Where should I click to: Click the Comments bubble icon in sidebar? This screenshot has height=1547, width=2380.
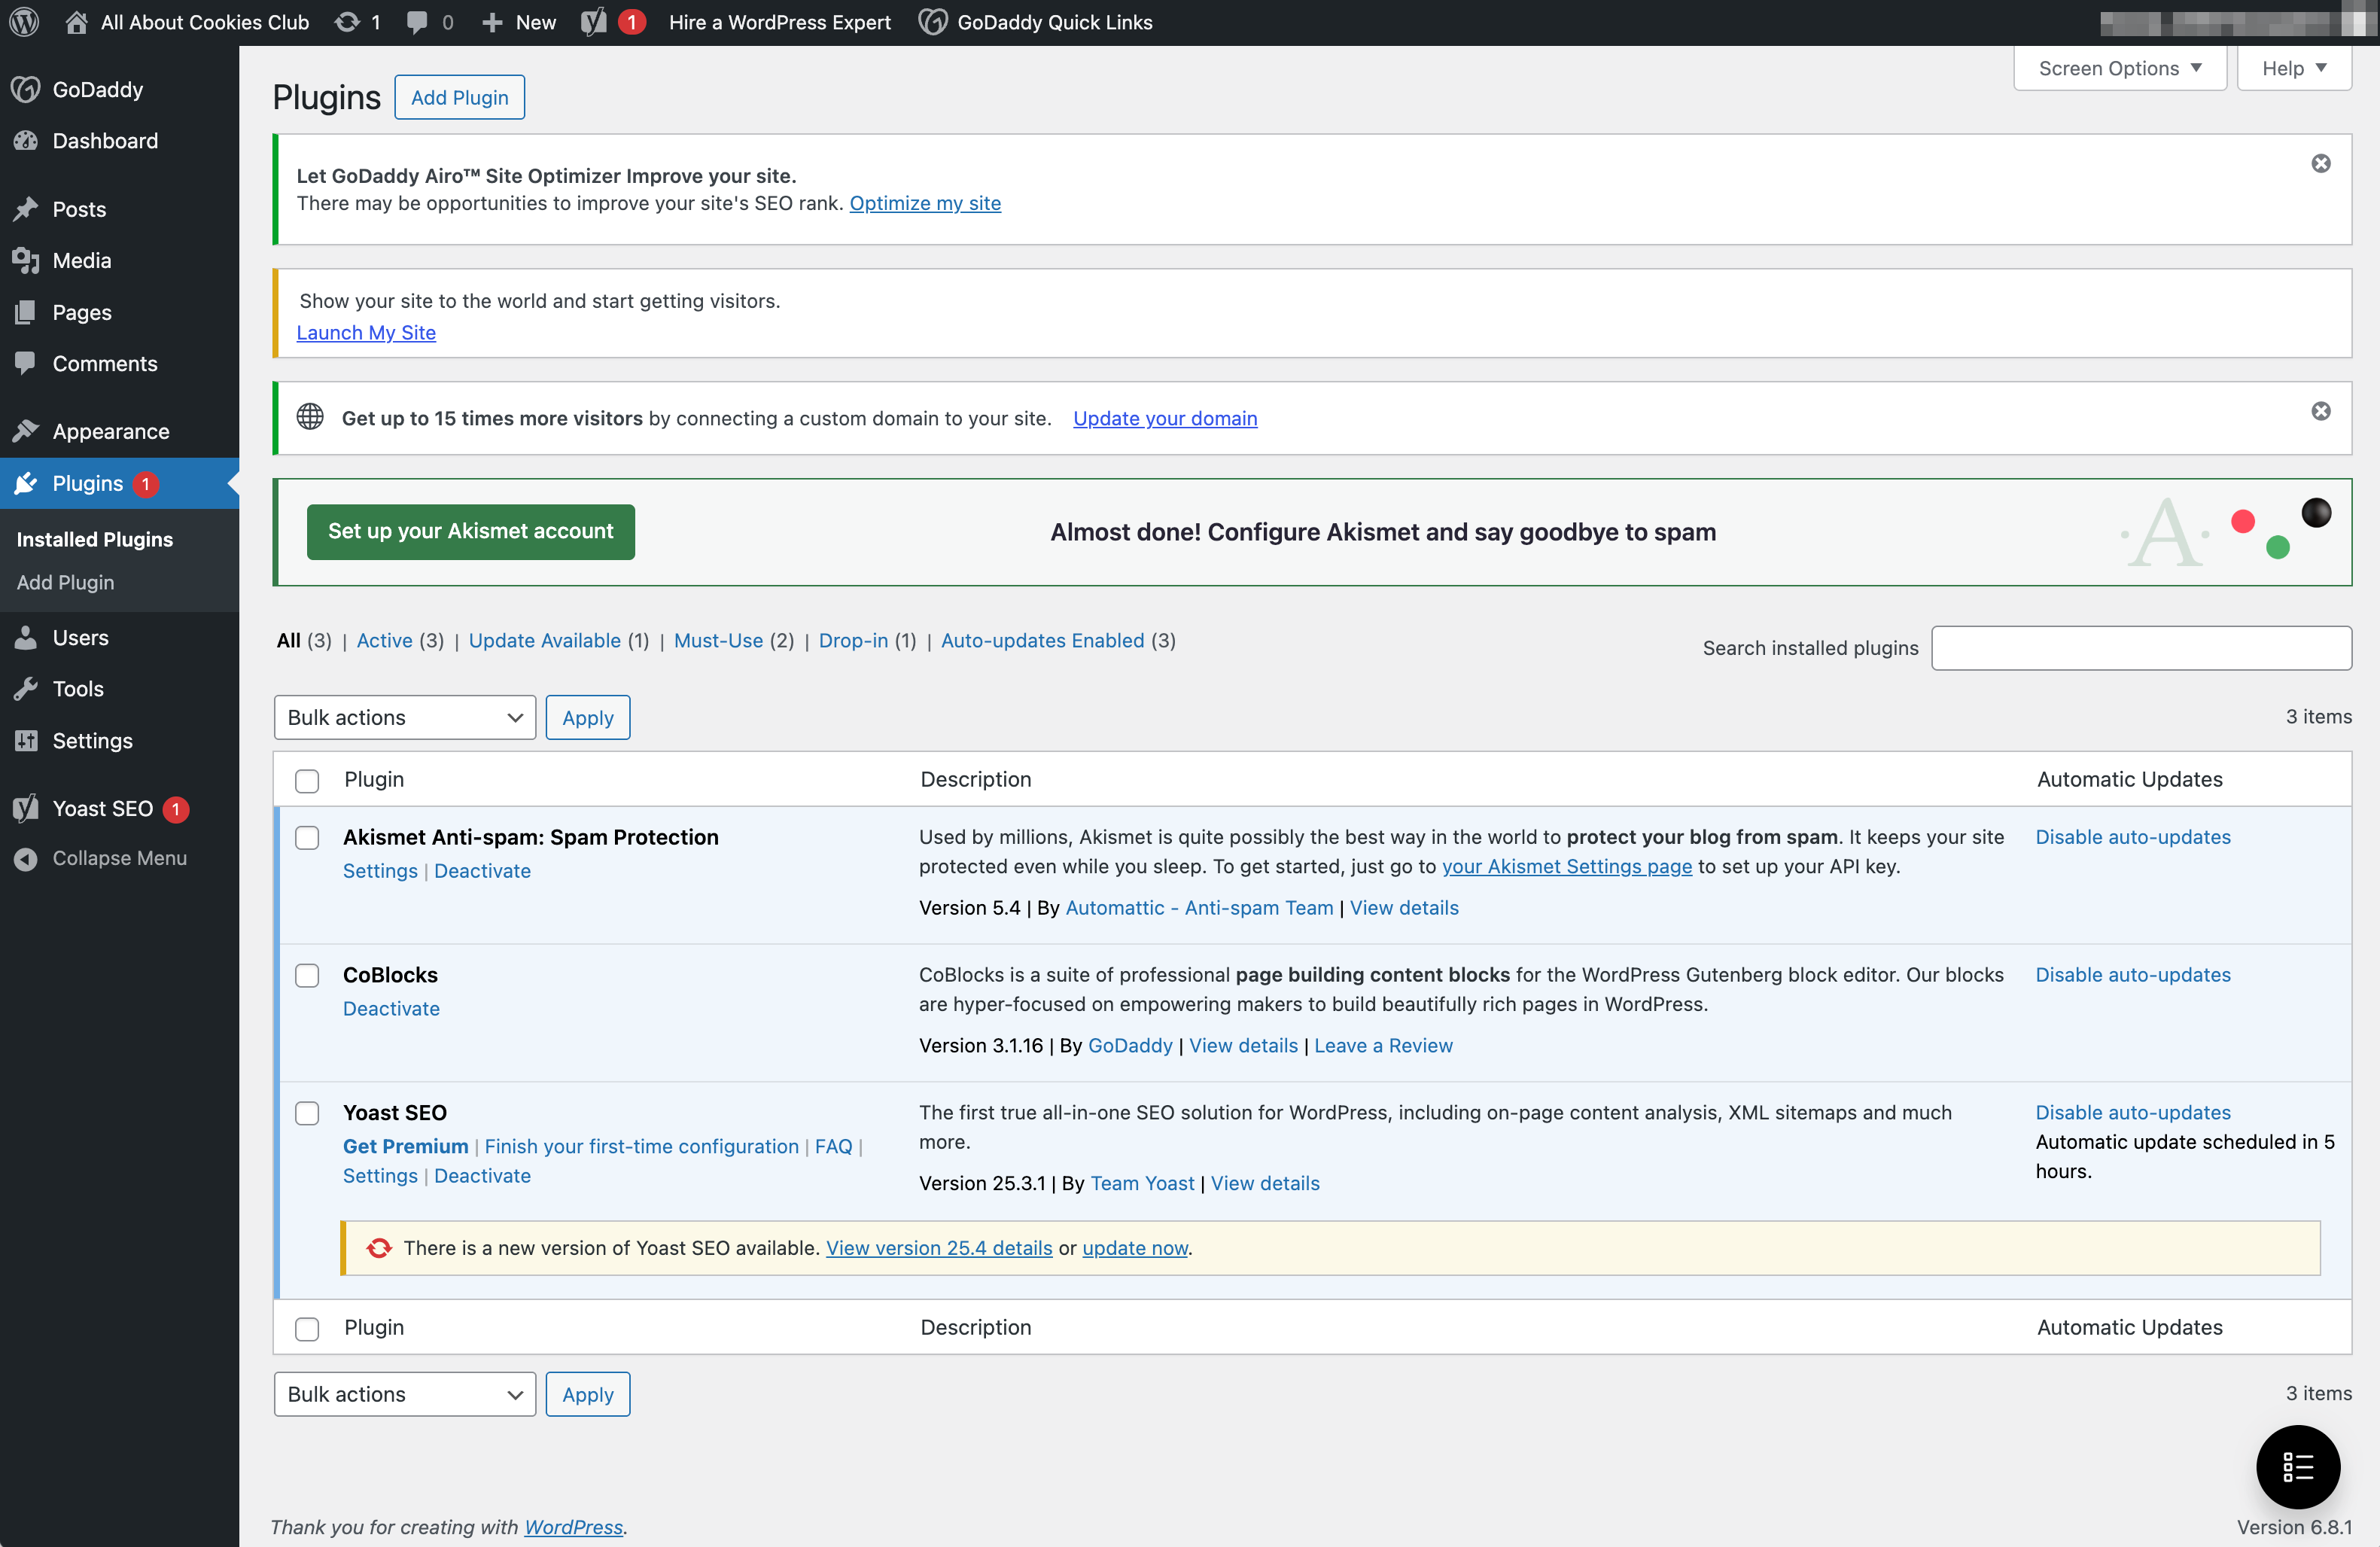click(26, 363)
